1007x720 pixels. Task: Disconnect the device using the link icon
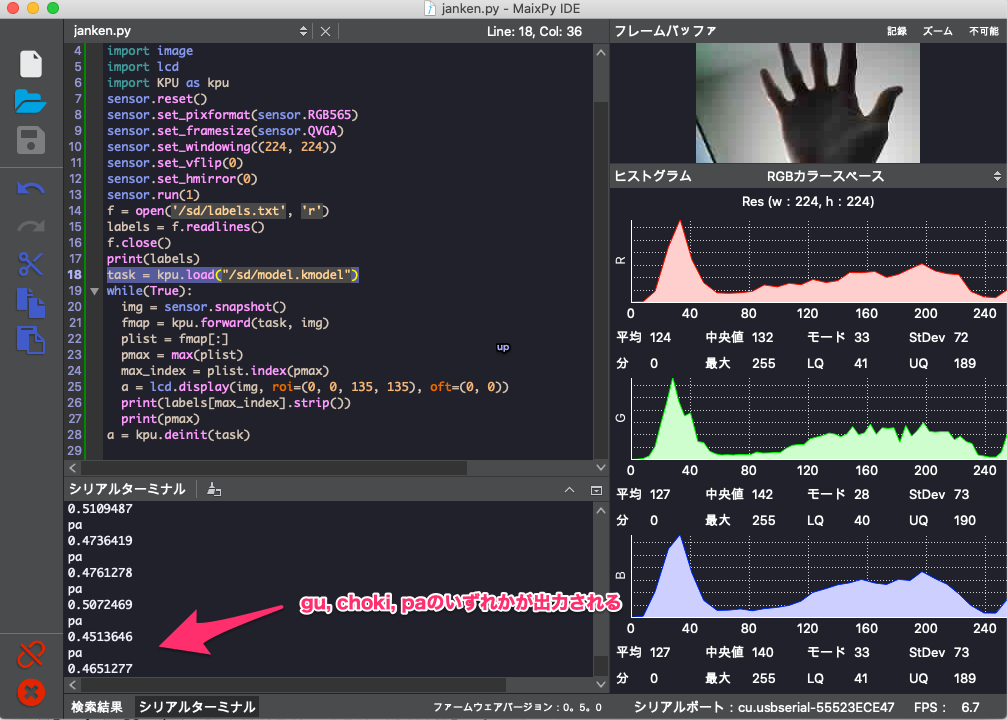[31, 655]
